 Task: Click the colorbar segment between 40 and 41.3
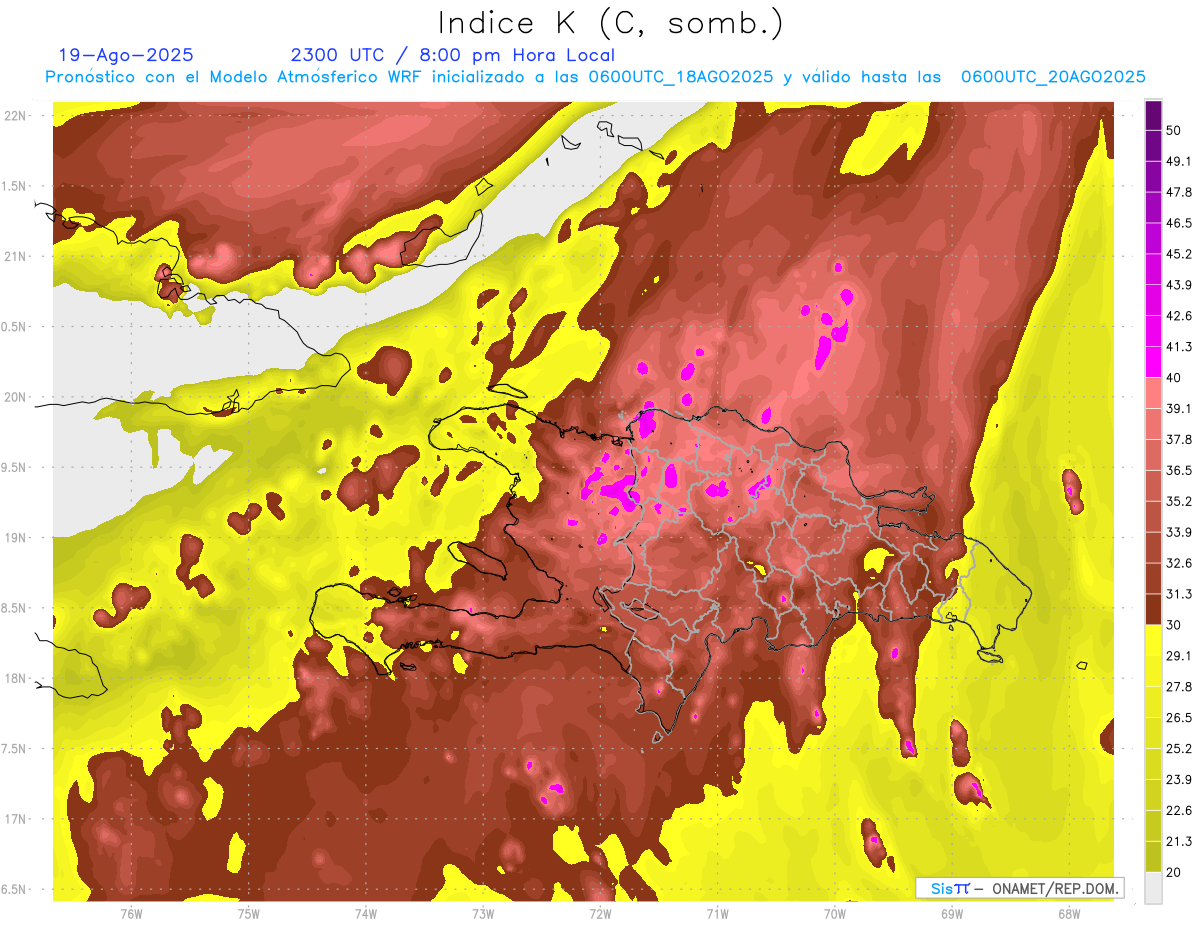click(x=1153, y=362)
